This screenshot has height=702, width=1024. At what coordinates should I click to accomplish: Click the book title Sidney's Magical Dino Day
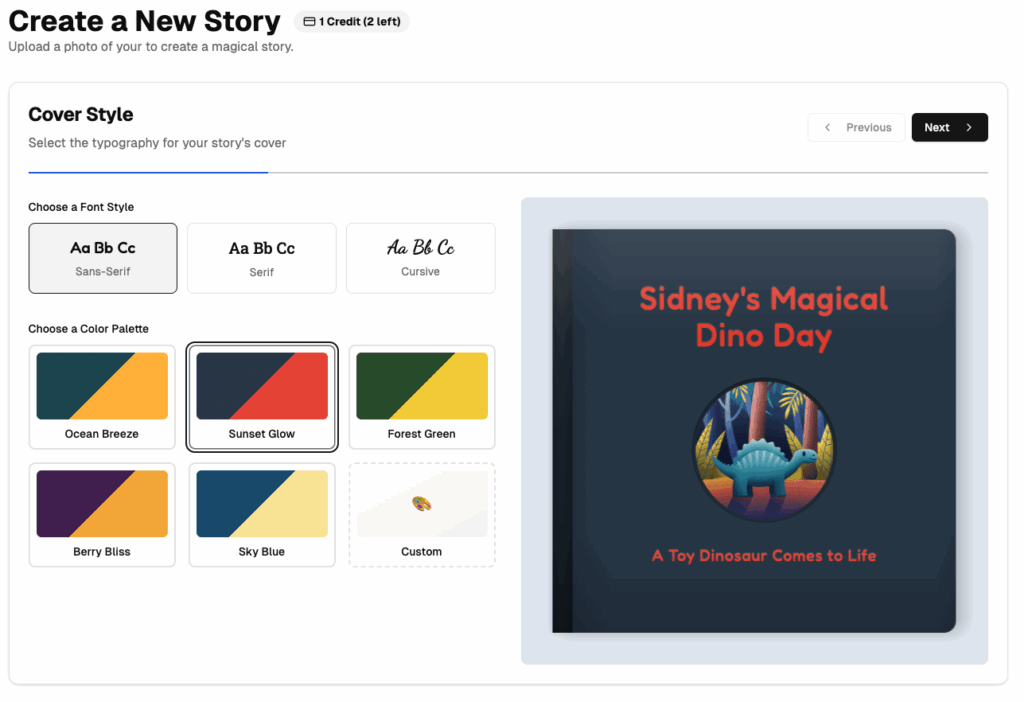(763, 316)
